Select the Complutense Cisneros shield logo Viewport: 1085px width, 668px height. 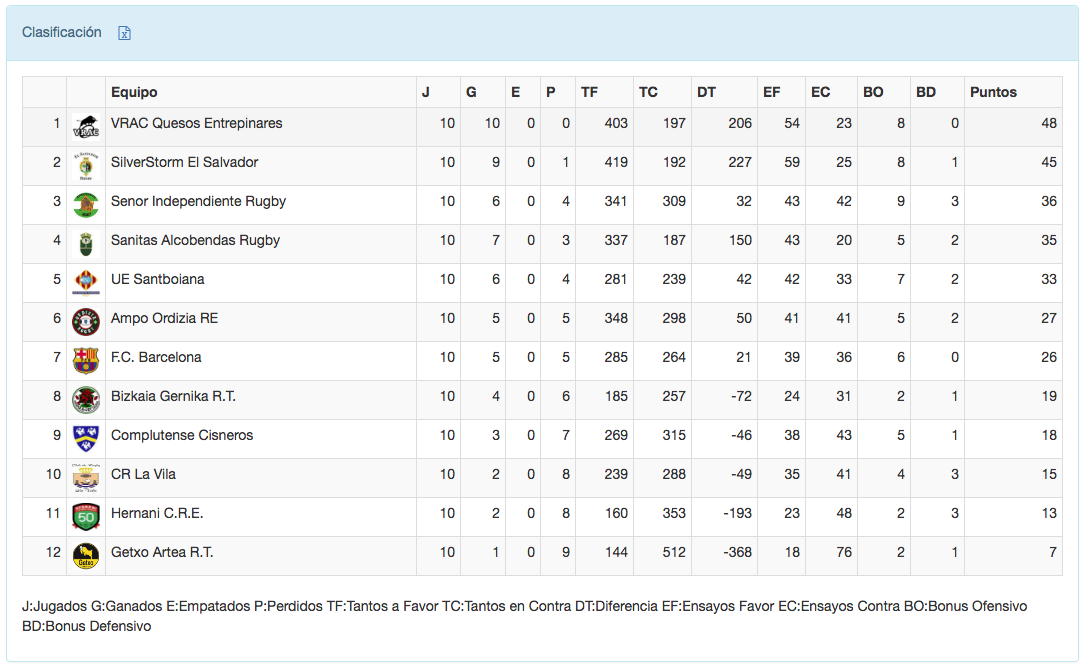pos(86,438)
